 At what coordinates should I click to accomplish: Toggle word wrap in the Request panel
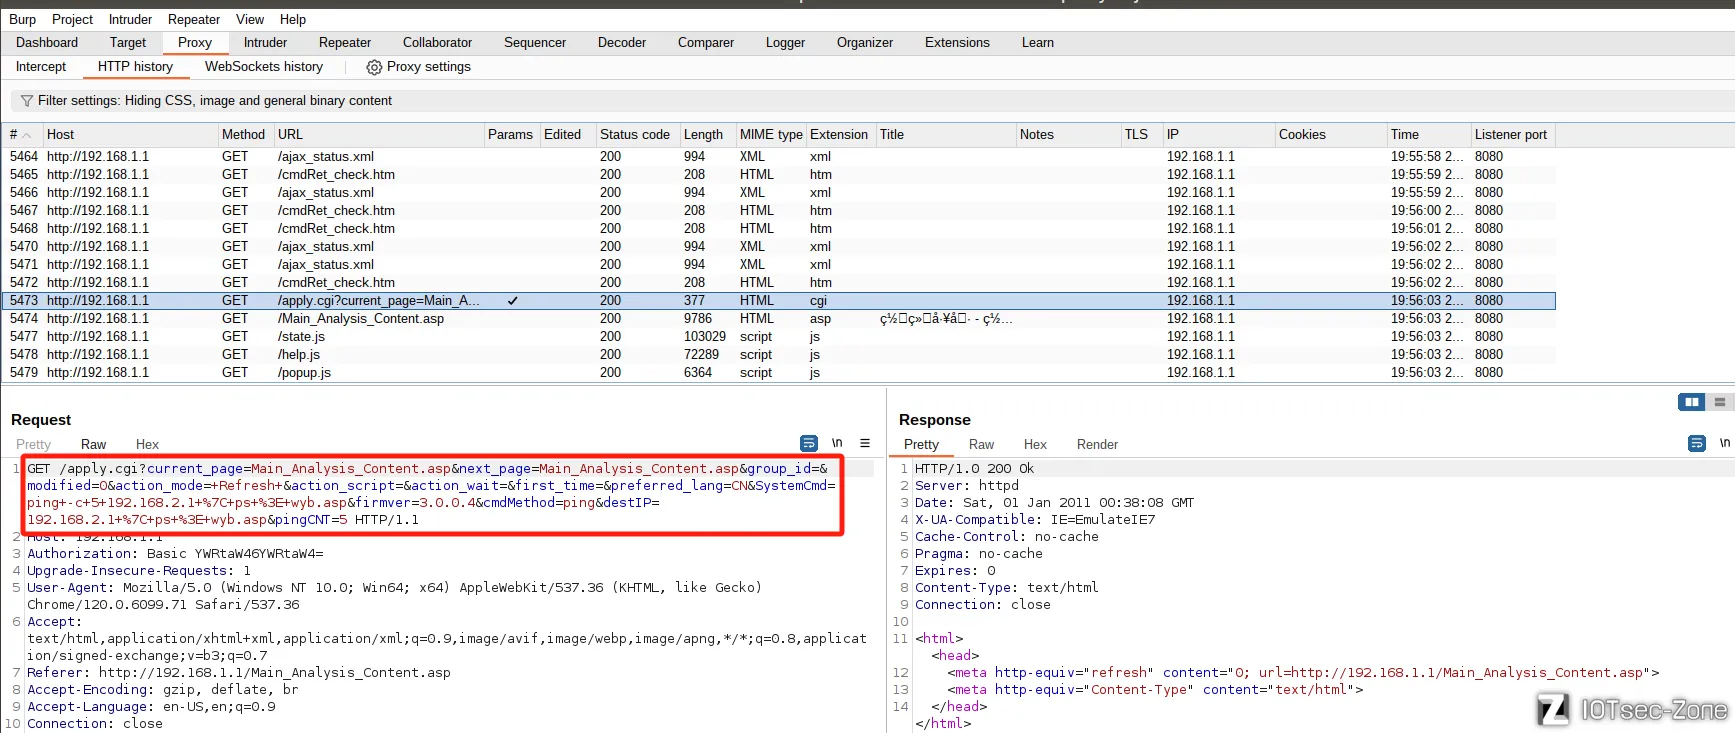pyautogui.click(x=809, y=443)
